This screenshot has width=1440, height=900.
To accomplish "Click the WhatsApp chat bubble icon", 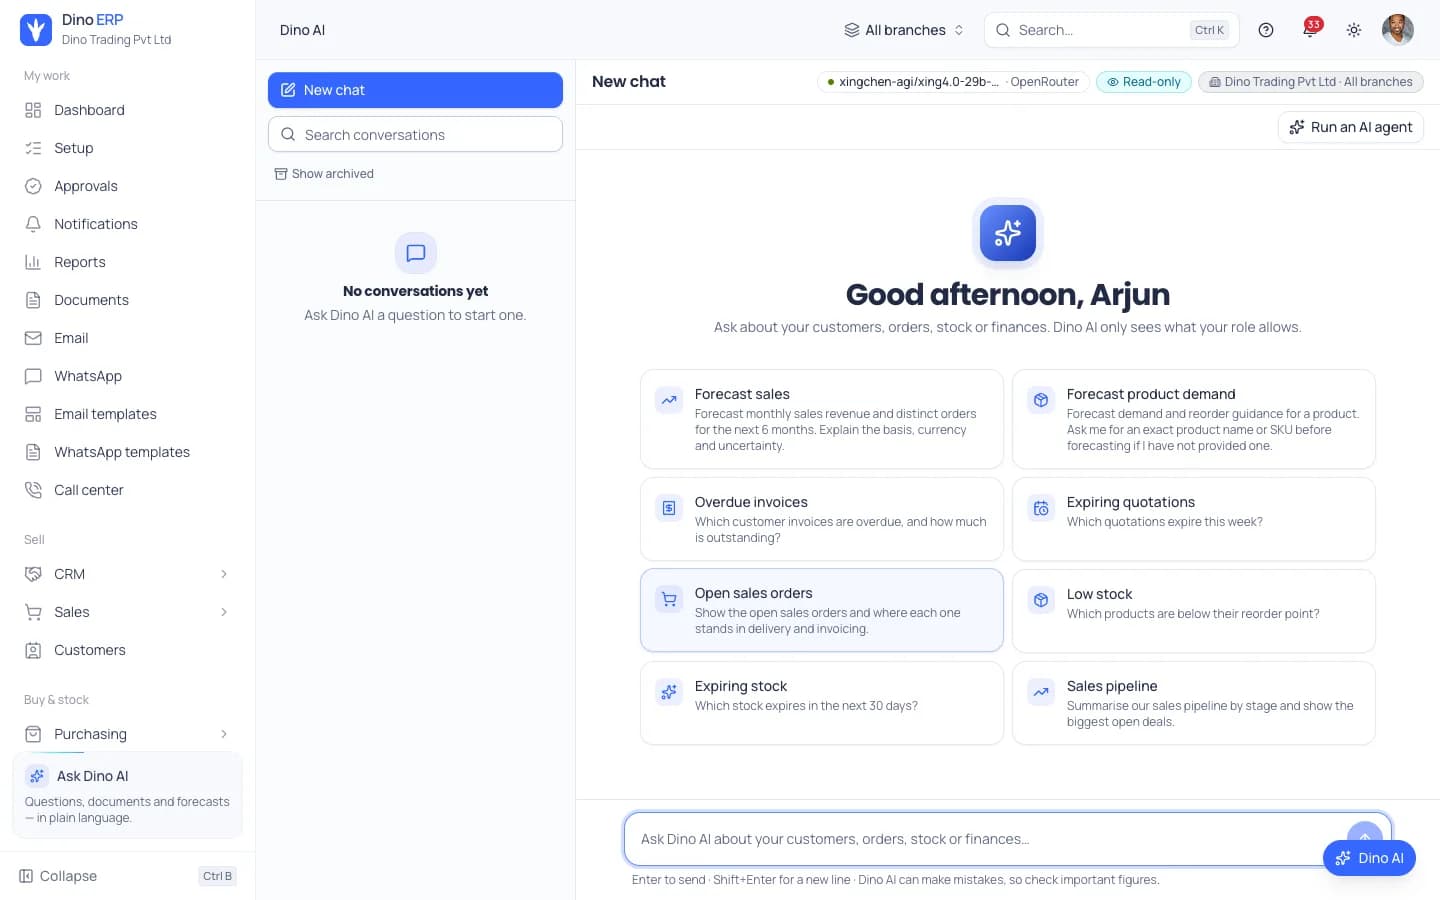I will pyautogui.click(x=33, y=376).
